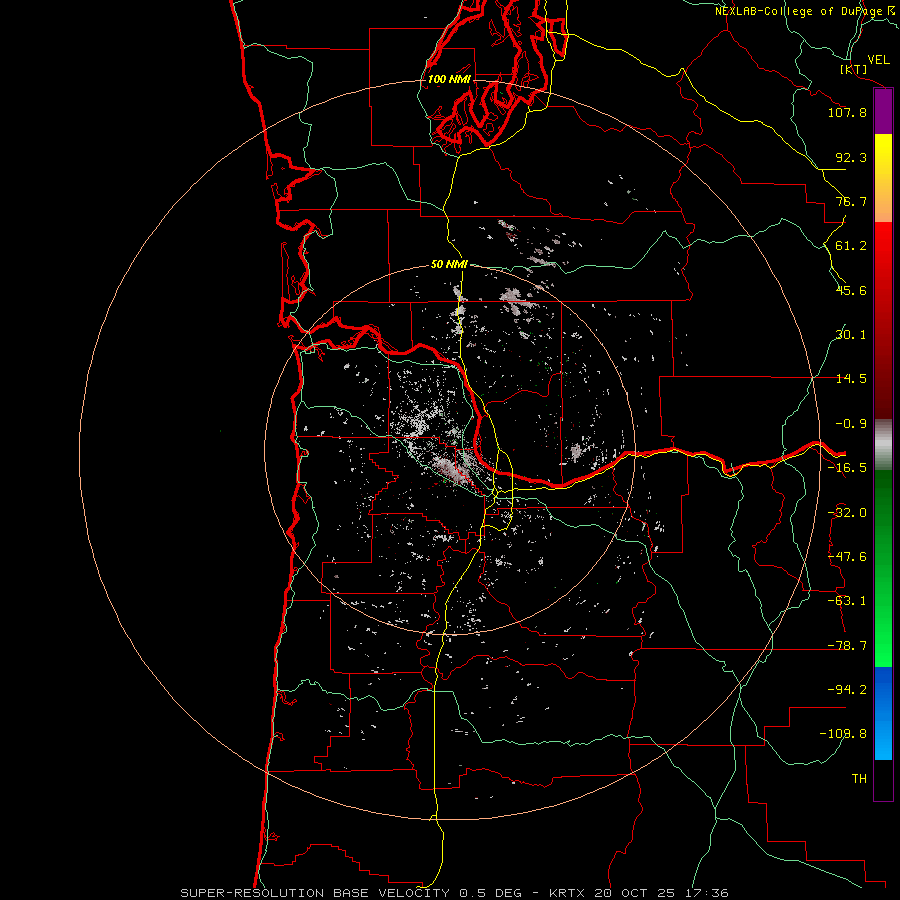The image size is (900, 900).
Task: Click the [KT] units label
Action: pyautogui.click(x=854, y=69)
